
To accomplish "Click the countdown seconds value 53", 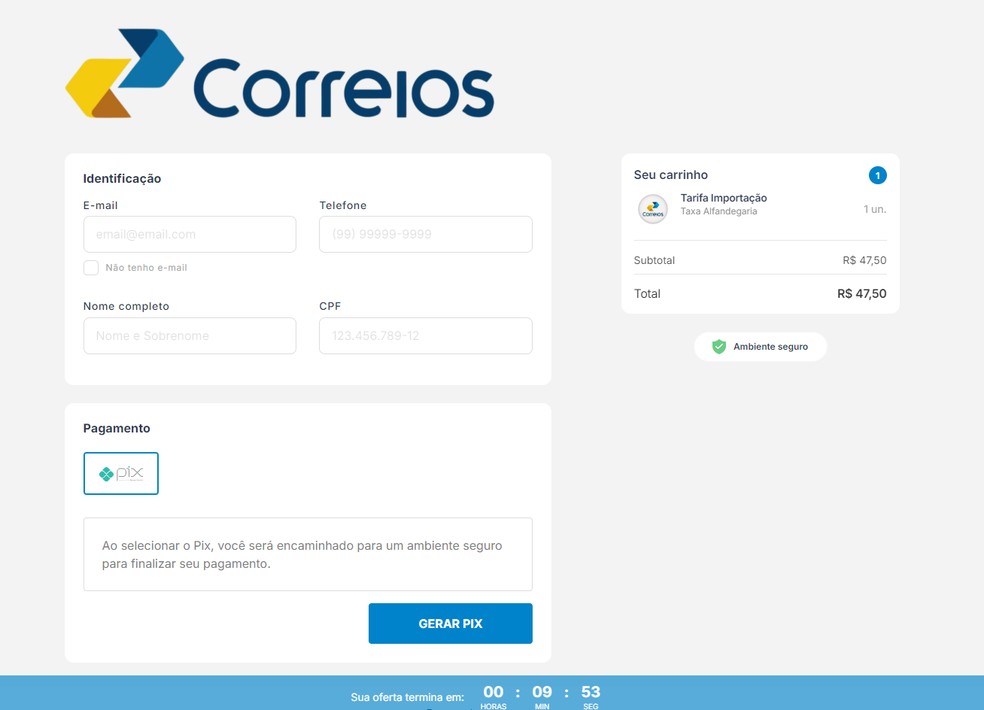I will coord(591,692).
